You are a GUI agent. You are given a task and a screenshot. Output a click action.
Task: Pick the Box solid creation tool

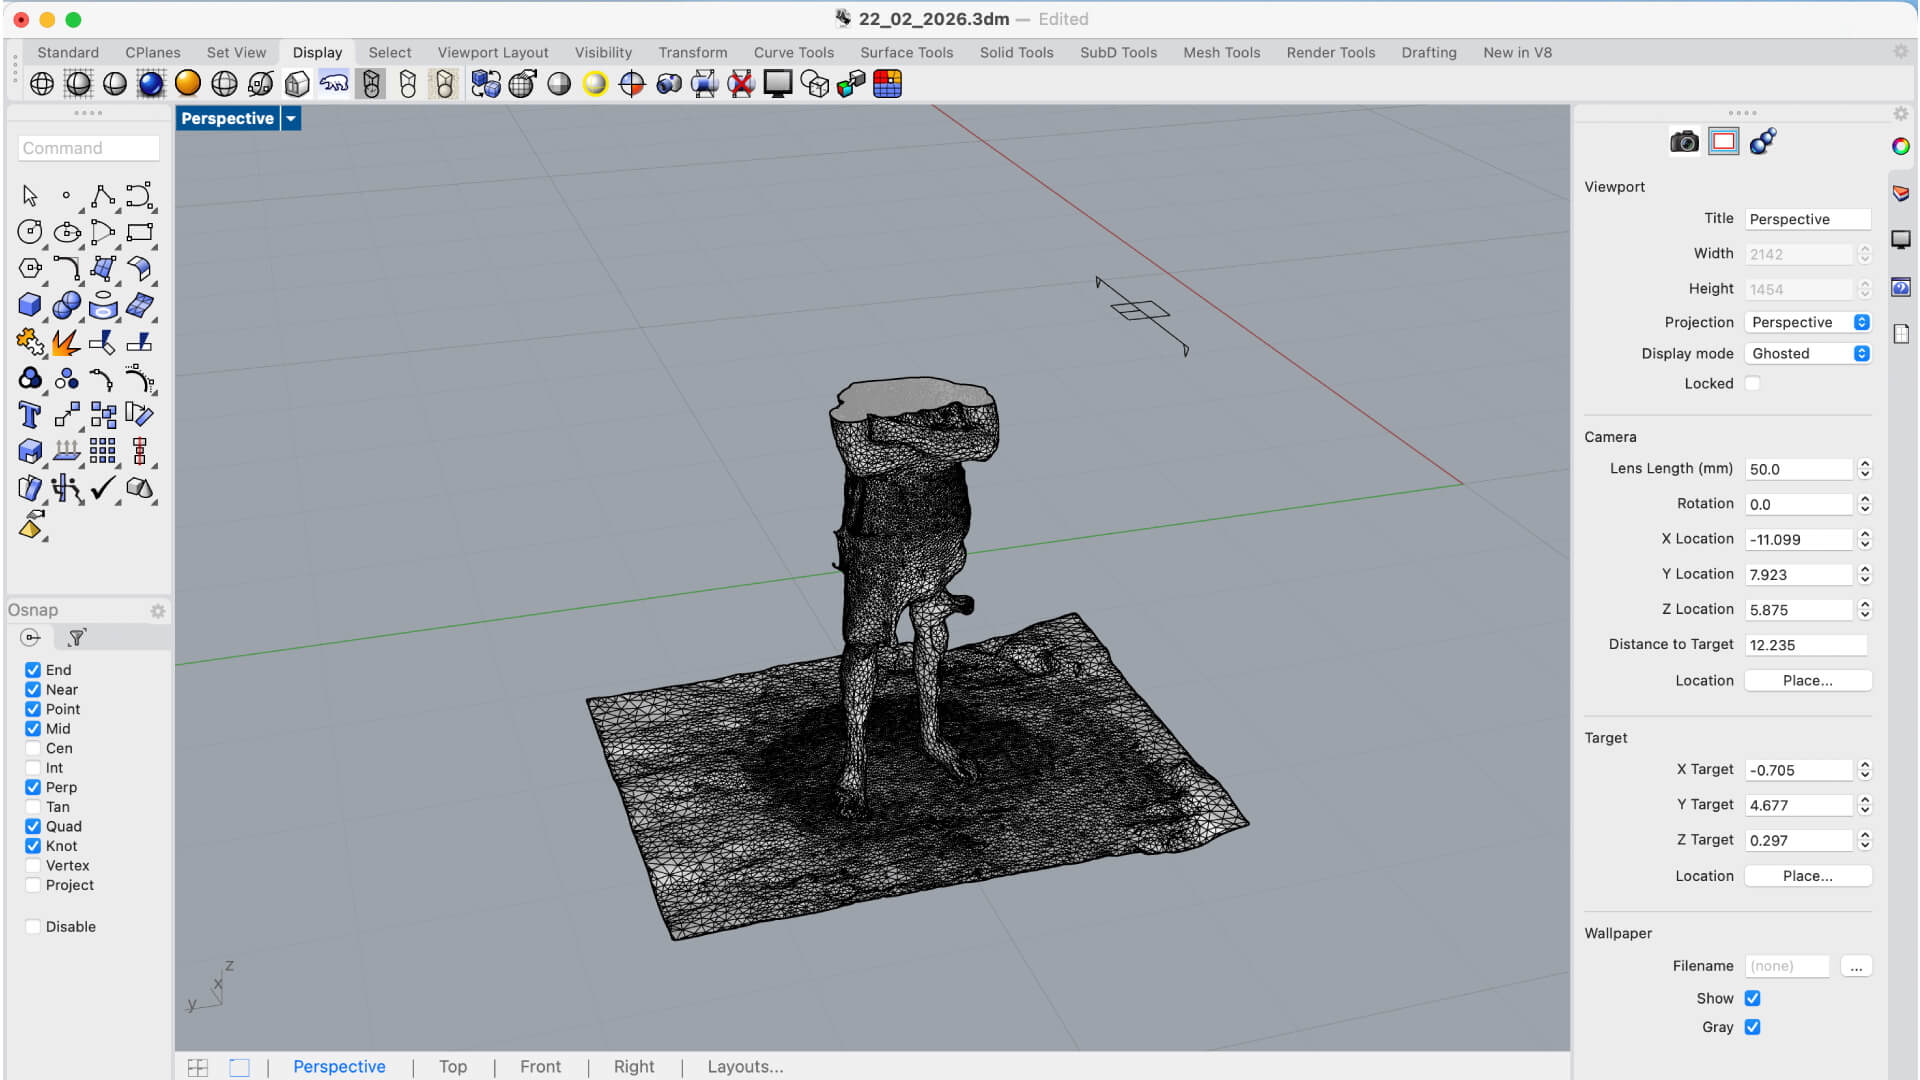29,305
